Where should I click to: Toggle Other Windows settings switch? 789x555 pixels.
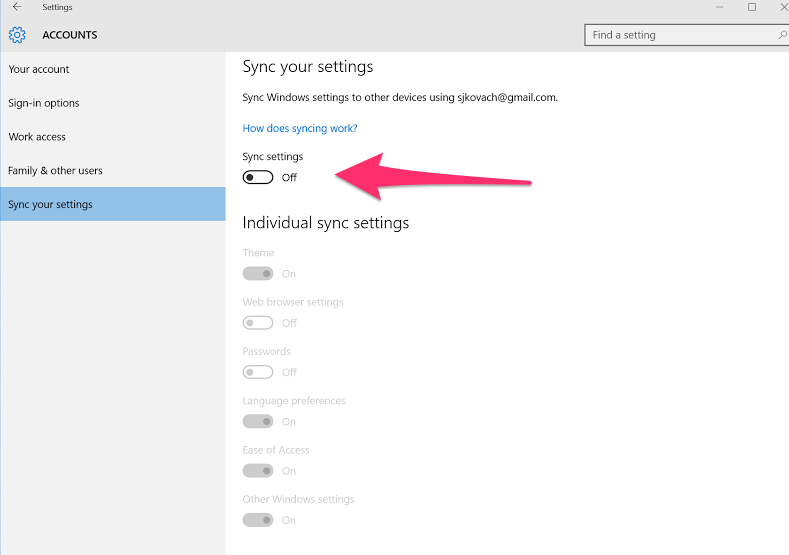point(258,520)
